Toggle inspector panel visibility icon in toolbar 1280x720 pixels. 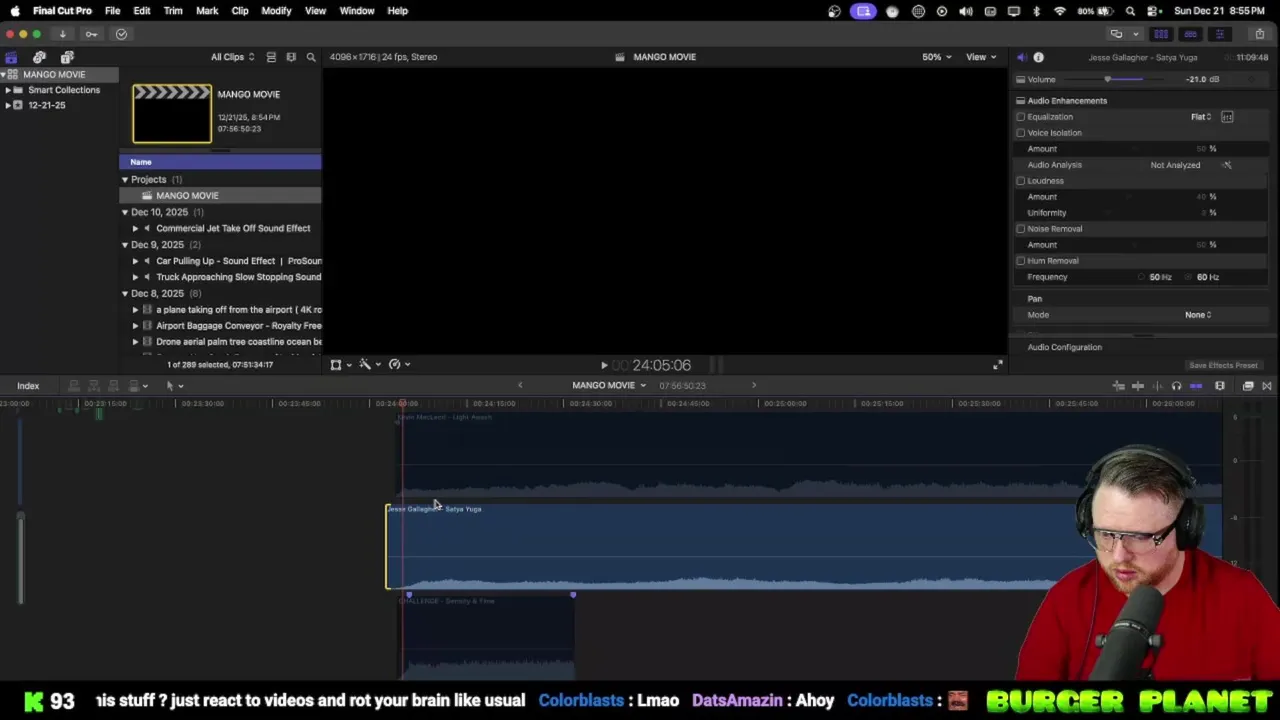[1219, 34]
